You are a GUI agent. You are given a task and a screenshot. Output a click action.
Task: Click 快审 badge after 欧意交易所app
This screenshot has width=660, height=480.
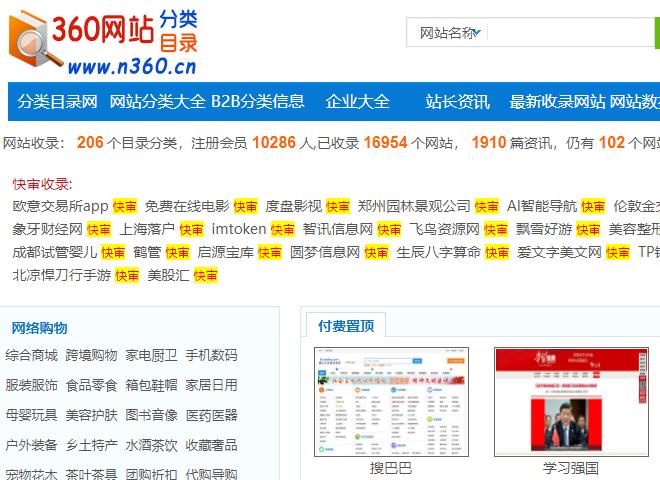point(125,206)
